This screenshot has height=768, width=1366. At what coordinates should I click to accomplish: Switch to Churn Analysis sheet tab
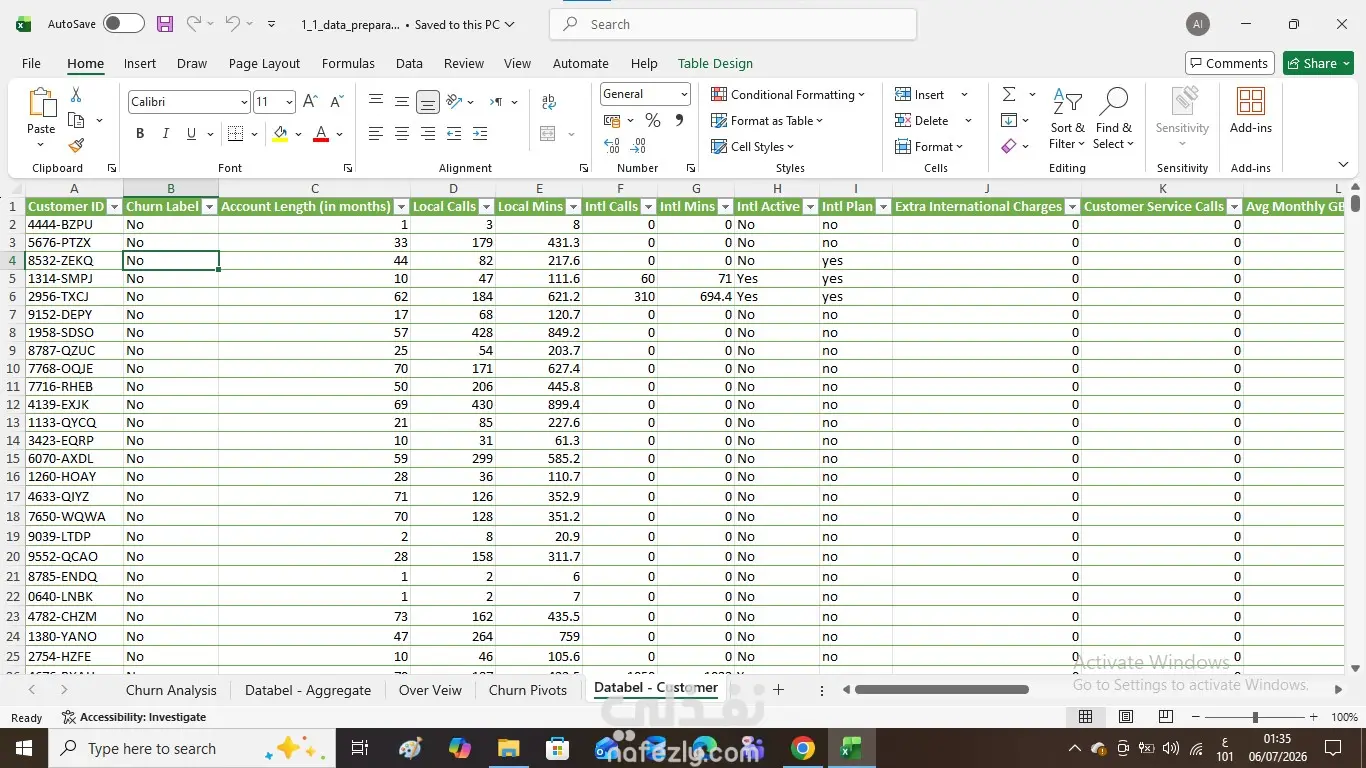171,690
